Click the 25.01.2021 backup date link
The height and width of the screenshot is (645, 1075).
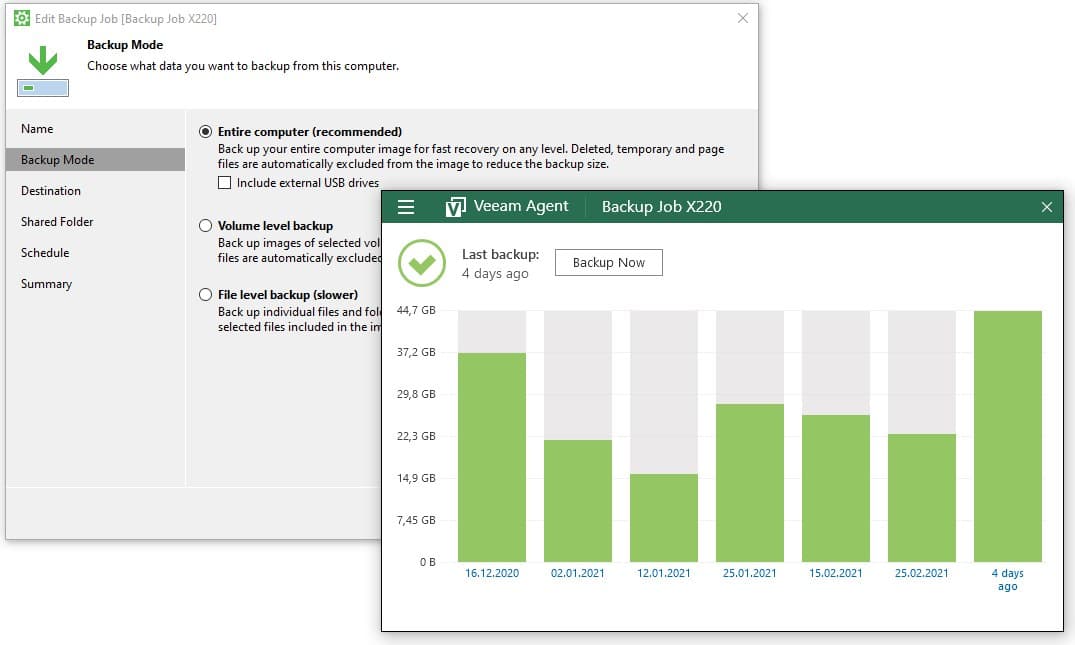[749, 574]
